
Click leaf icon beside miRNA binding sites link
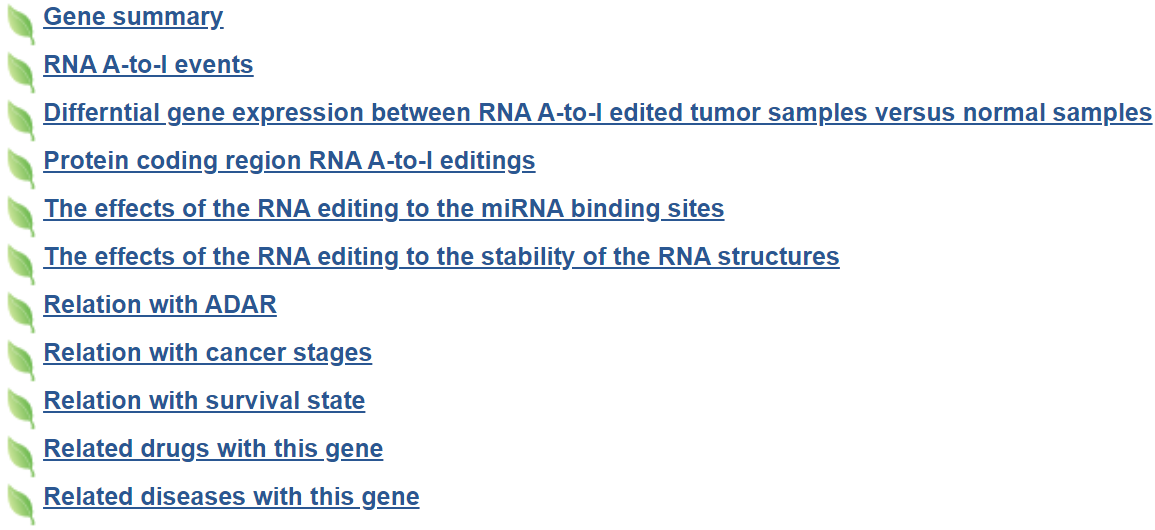coord(20,216)
